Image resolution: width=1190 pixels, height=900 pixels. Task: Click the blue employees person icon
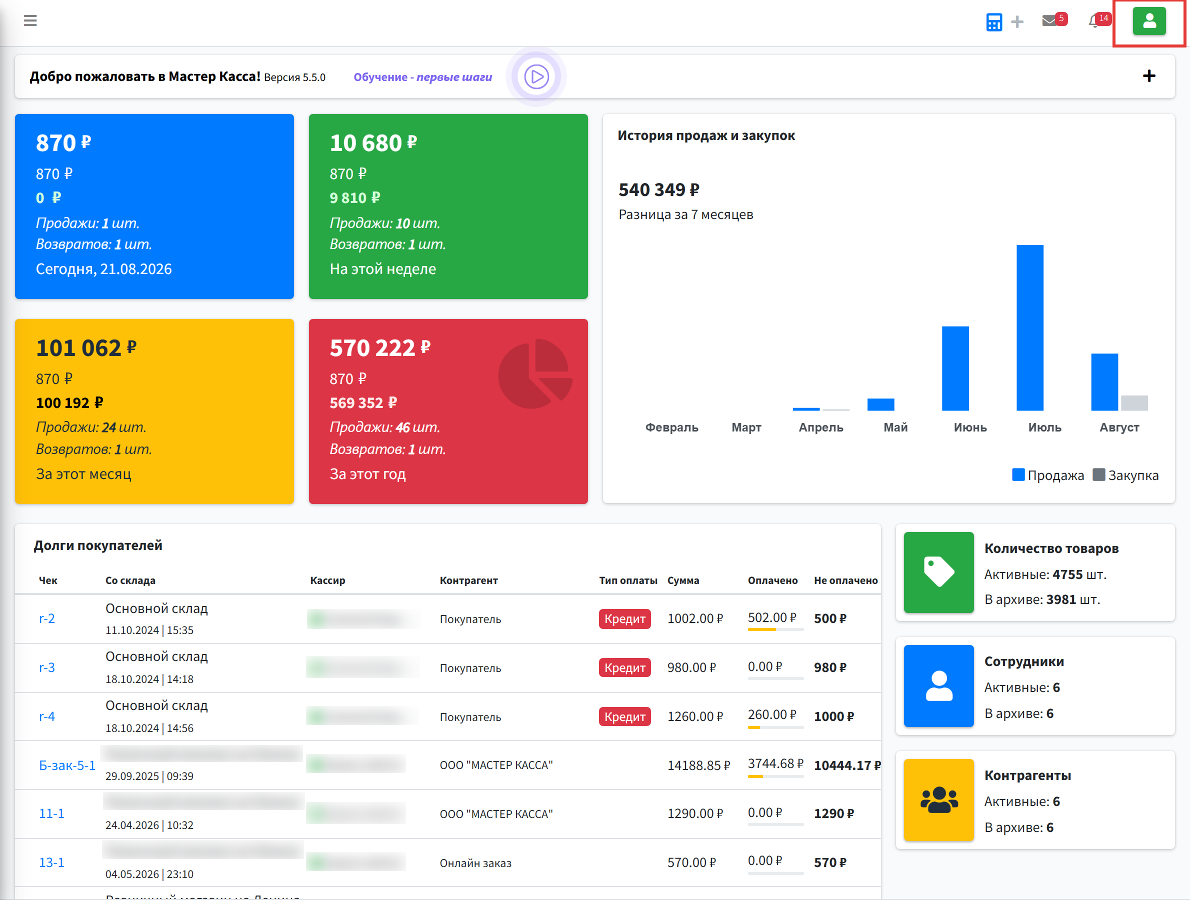939,686
